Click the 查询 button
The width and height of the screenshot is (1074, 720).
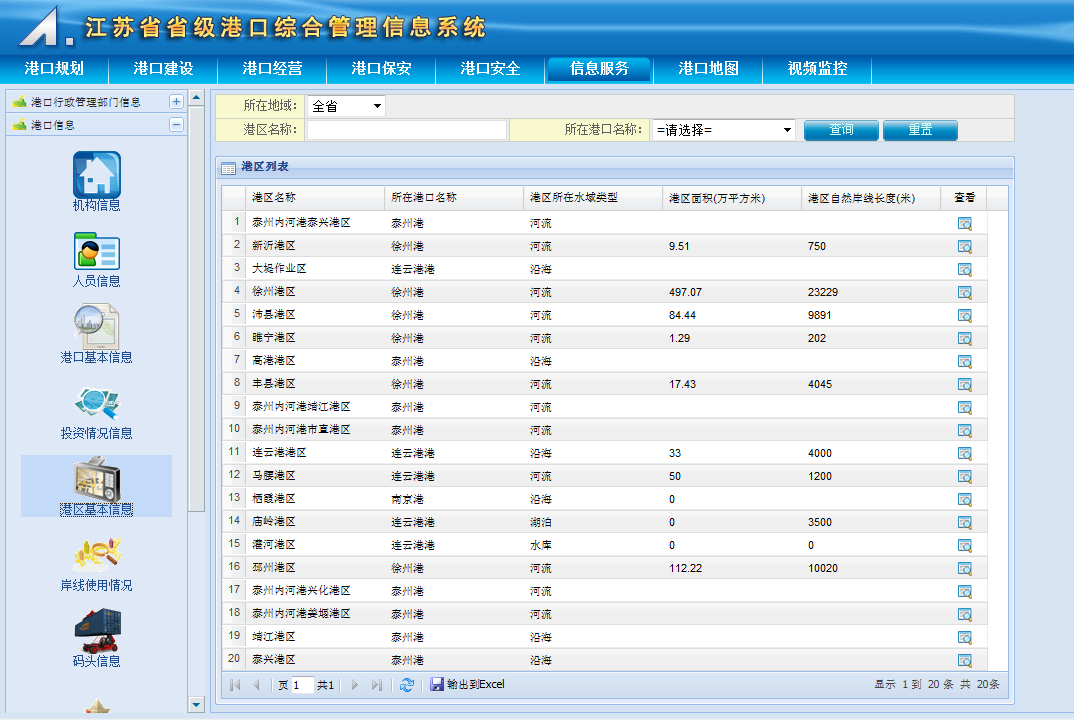coord(841,130)
